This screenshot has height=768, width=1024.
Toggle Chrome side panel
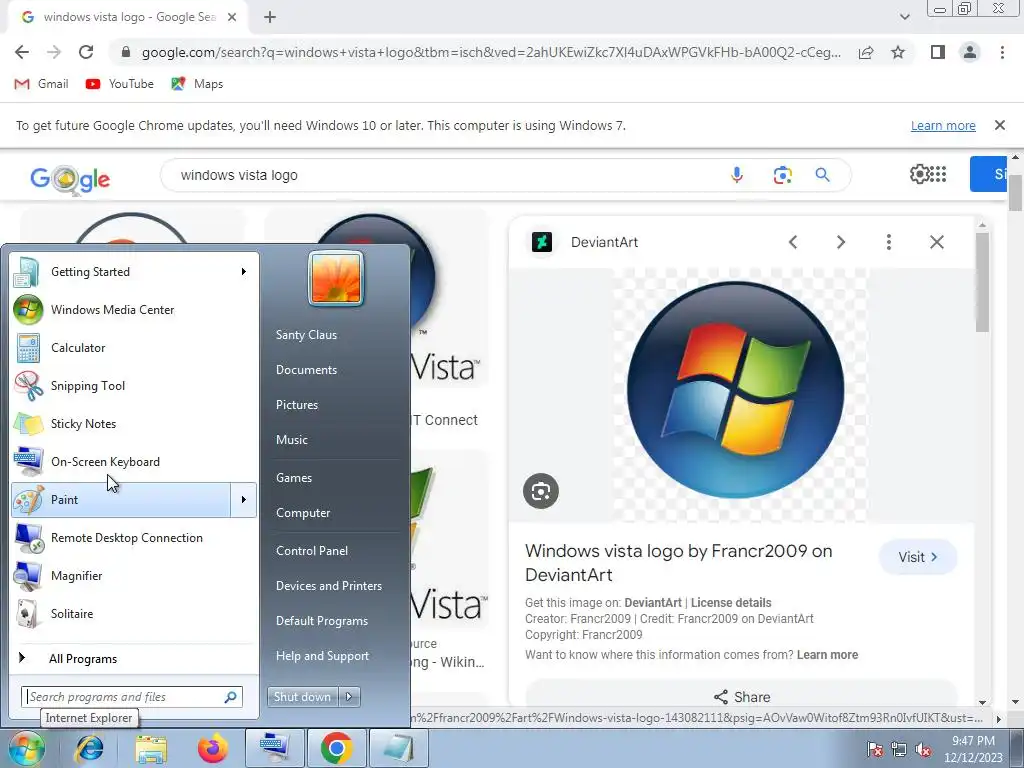click(x=938, y=52)
